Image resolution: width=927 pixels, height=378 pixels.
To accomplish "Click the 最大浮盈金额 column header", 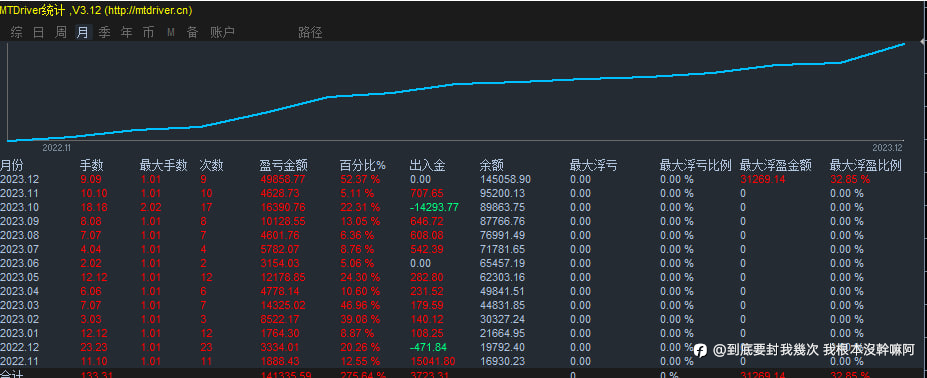I will click(776, 166).
